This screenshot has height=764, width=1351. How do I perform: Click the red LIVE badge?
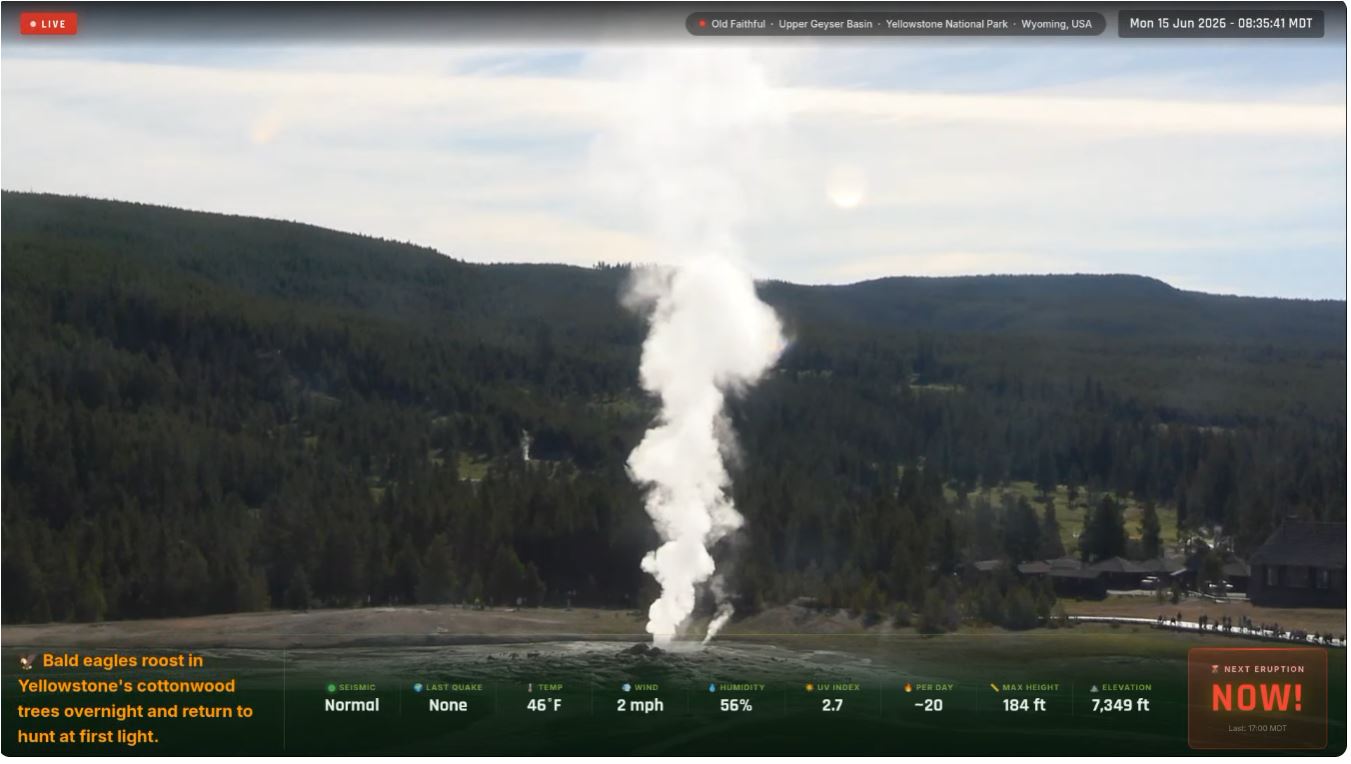[x=48, y=24]
